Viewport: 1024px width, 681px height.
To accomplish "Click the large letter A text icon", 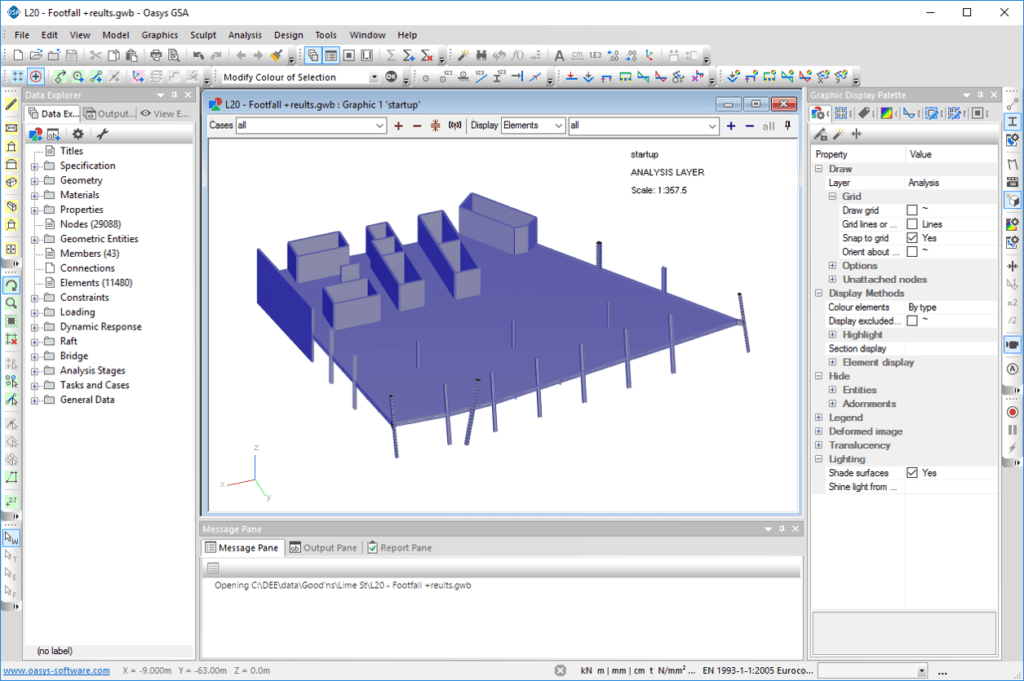I will click(559, 55).
